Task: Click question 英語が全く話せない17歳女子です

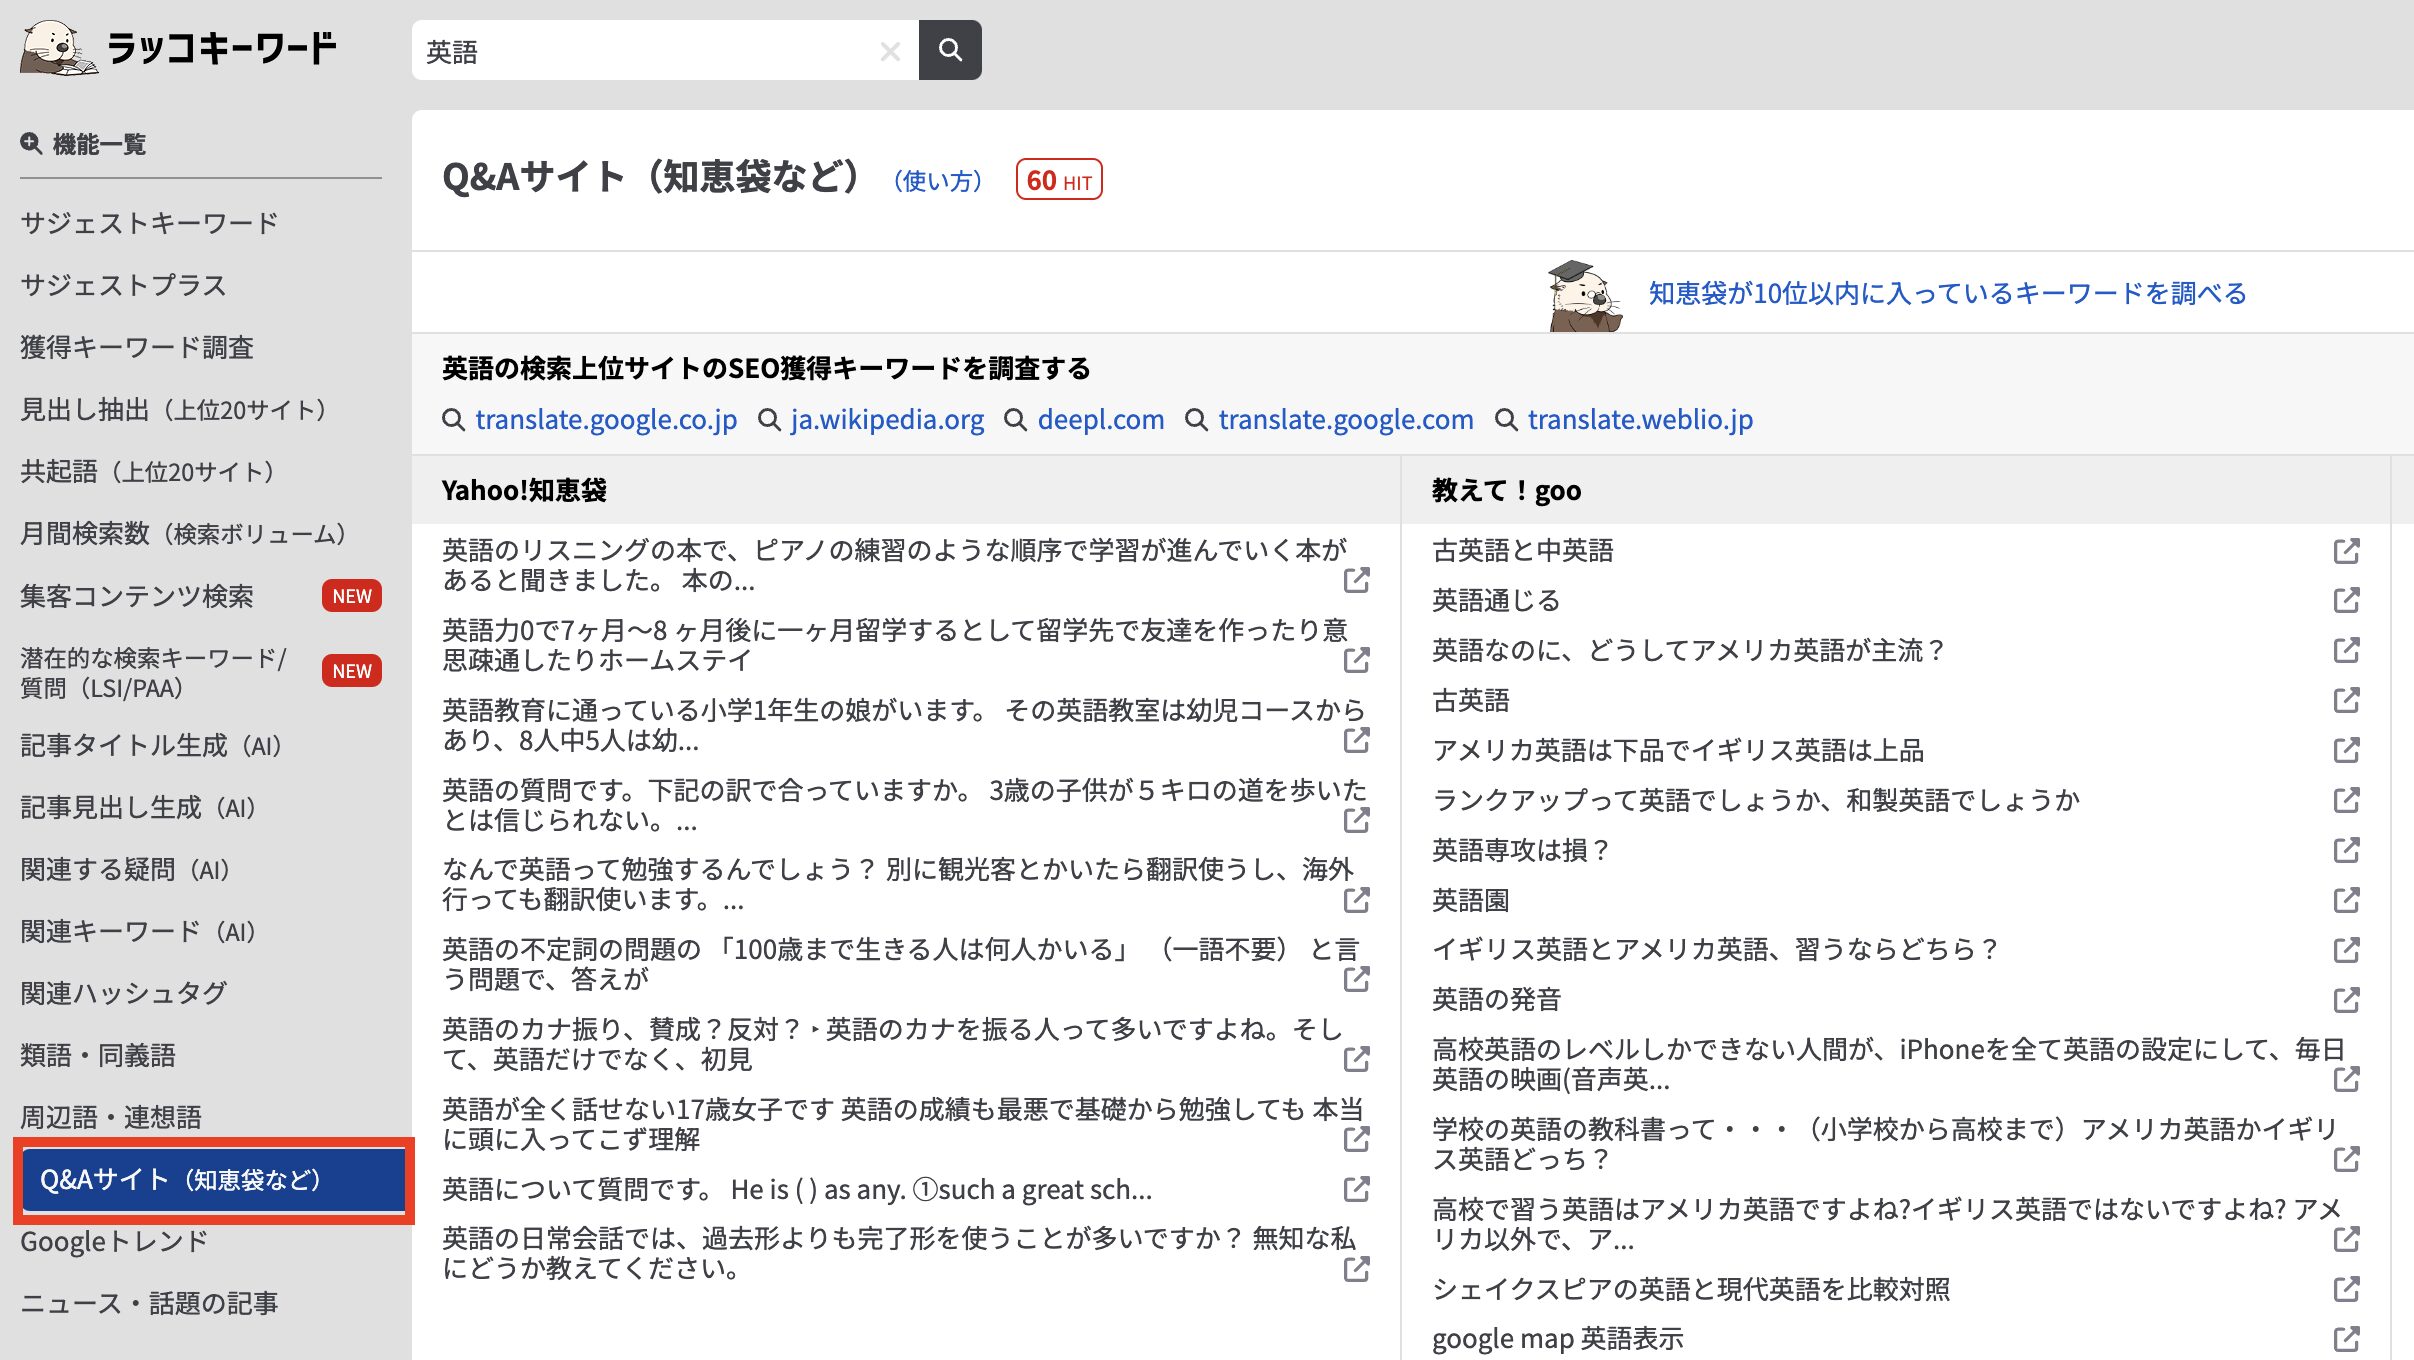Action: (x=903, y=1124)
